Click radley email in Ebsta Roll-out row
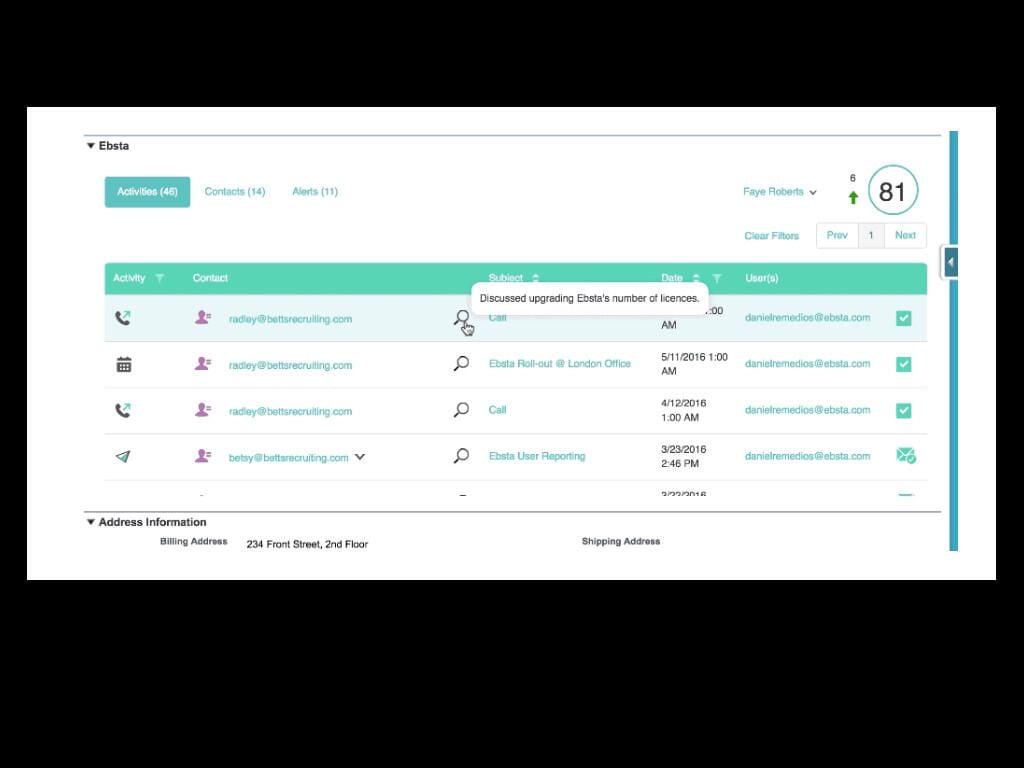The width and height of the screenshot is (1024, 768). [290, 366]
